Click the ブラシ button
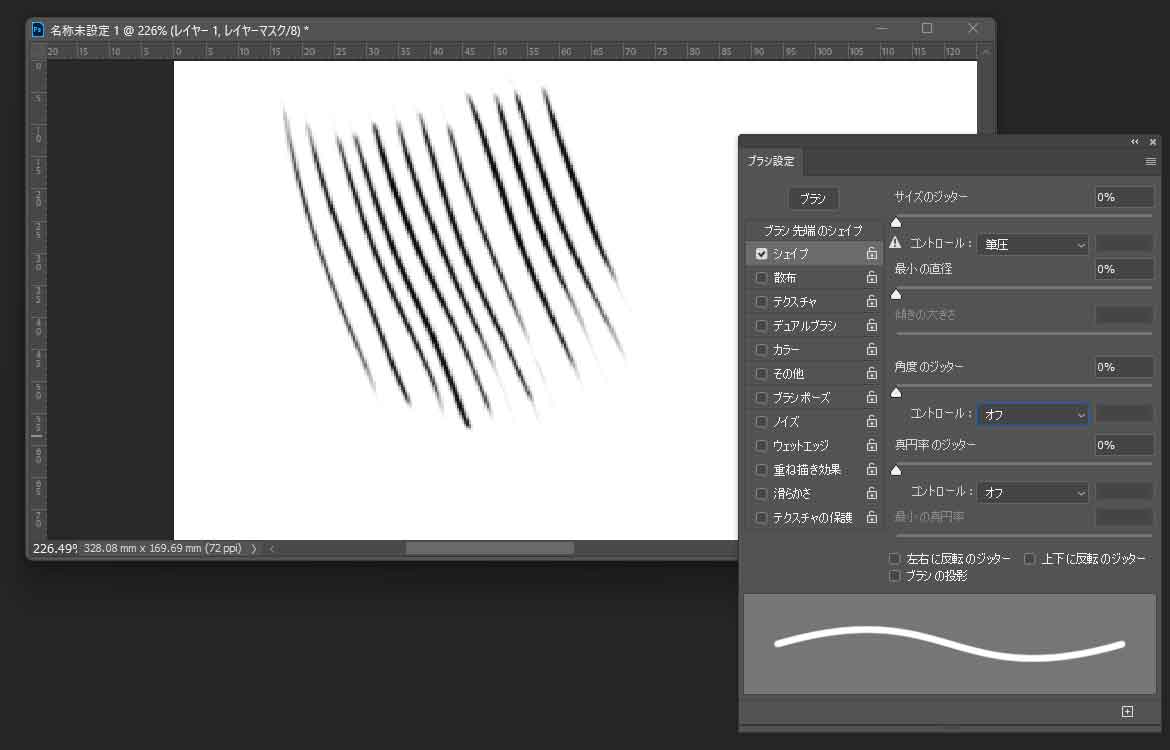The height and width of the screenshot is (750, 1170). [813, 198]
